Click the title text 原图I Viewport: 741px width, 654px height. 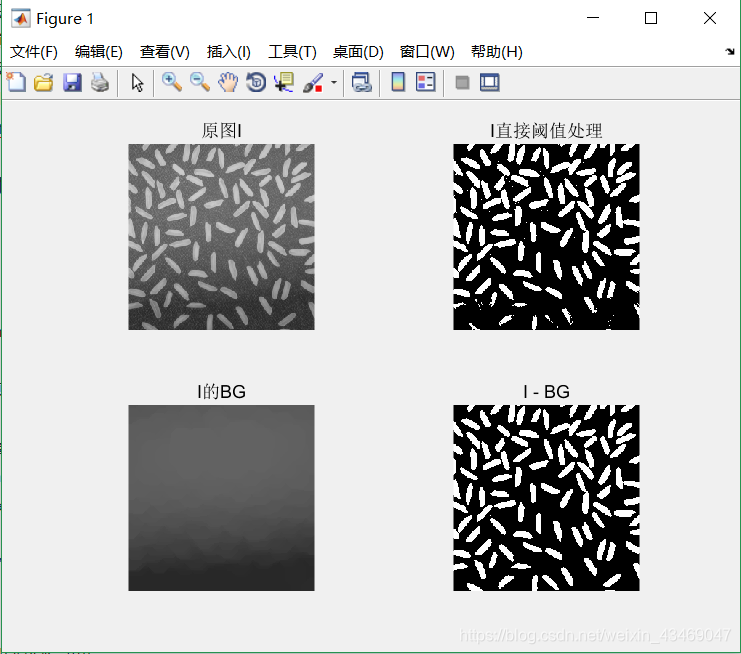pos(222,130)
